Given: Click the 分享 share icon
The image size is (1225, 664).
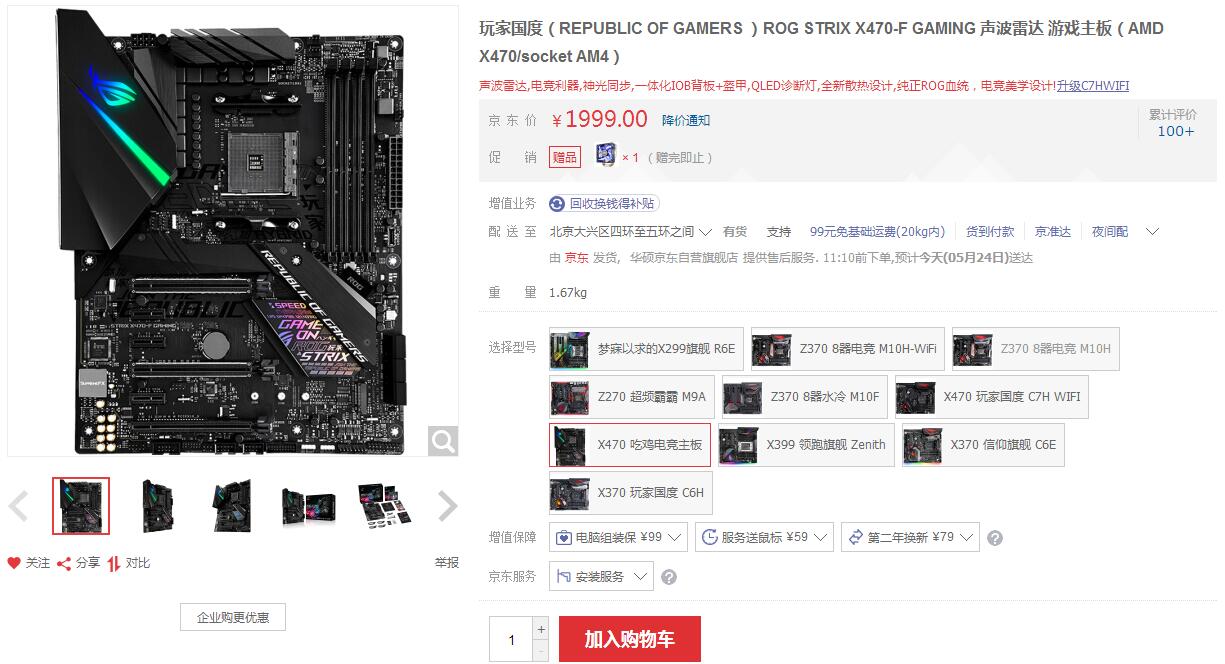Looking at the screenshot, I should (64, 563).
